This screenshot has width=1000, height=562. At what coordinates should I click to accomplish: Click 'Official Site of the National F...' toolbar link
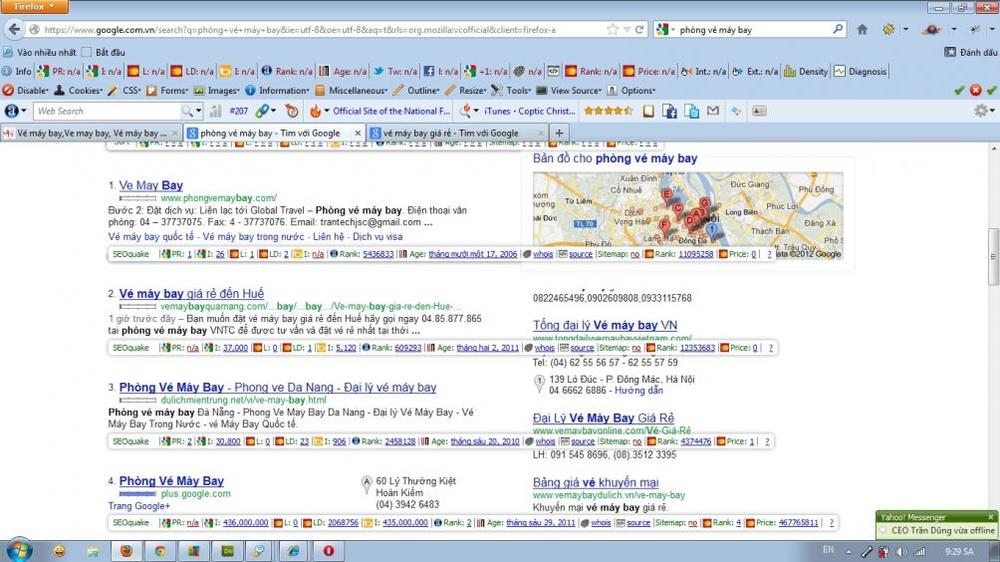pos(391,111)
